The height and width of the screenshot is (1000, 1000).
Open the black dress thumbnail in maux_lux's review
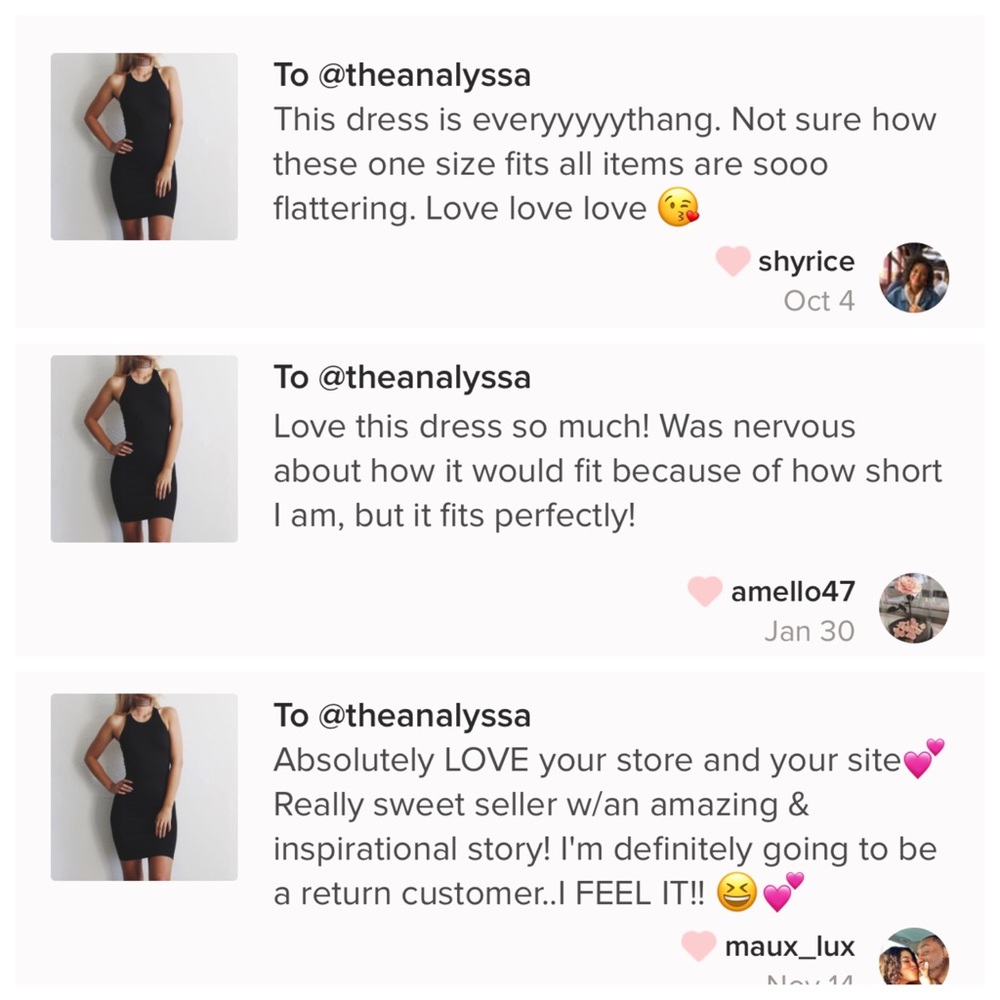(x=144, y=787)
